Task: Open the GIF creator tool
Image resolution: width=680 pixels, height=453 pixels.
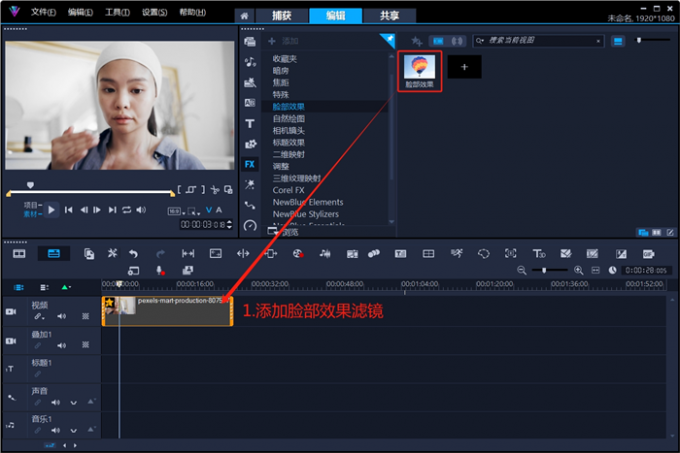Action: pyautogui.click(x=648, y=254)
